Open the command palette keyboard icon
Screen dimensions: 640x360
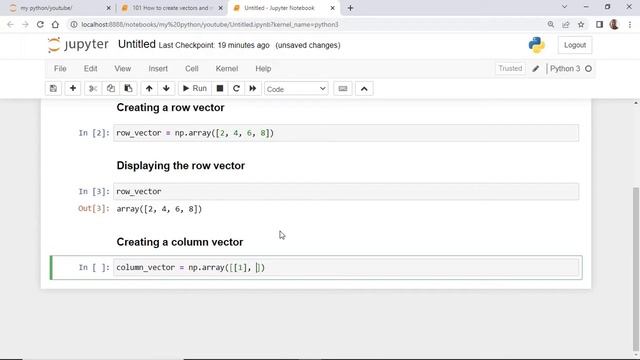(x=343, y=89)
